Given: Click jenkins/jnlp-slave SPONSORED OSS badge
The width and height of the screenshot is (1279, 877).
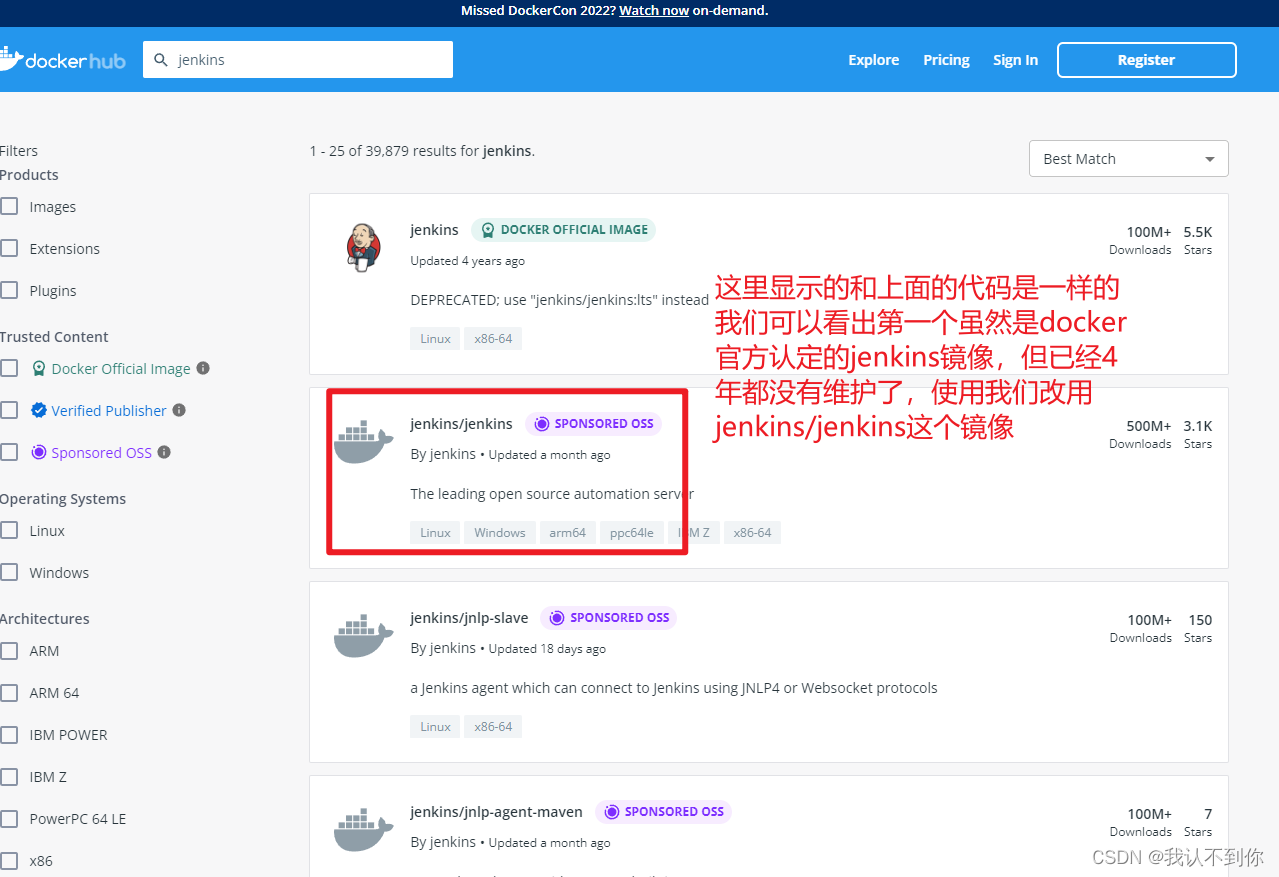Looking at the screenshot, I should [x=609, y=618].
